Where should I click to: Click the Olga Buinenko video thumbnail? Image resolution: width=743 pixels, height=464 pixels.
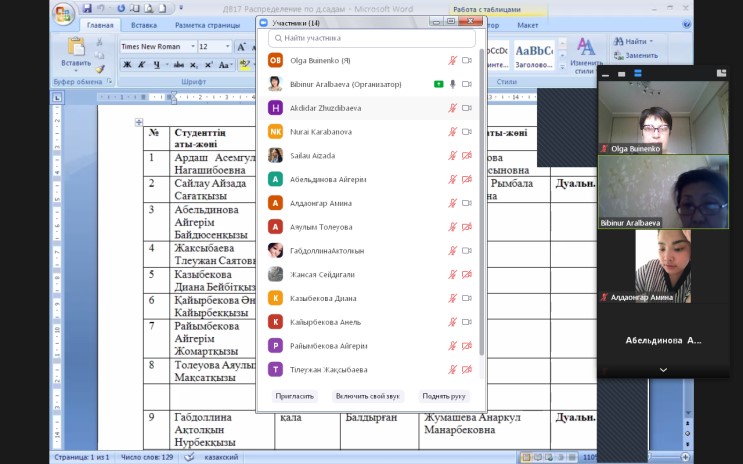(x=663, y=117)
